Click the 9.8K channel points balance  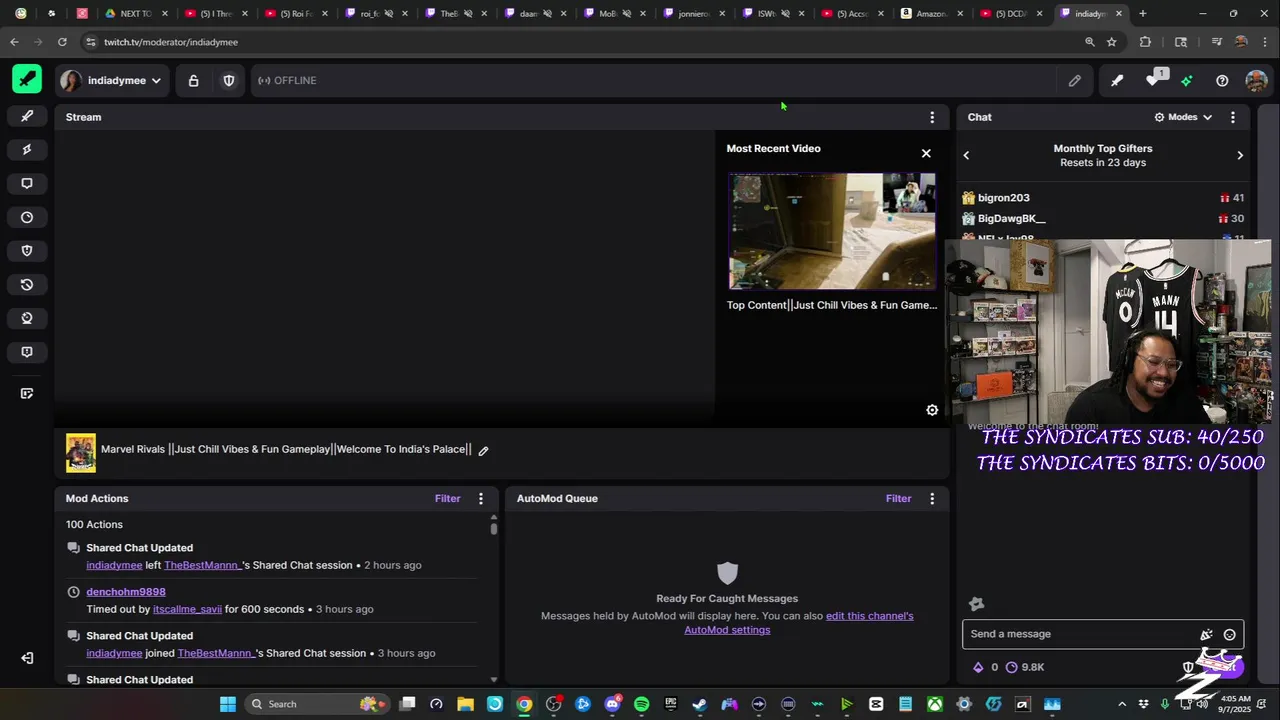[x=1025, y=667]
